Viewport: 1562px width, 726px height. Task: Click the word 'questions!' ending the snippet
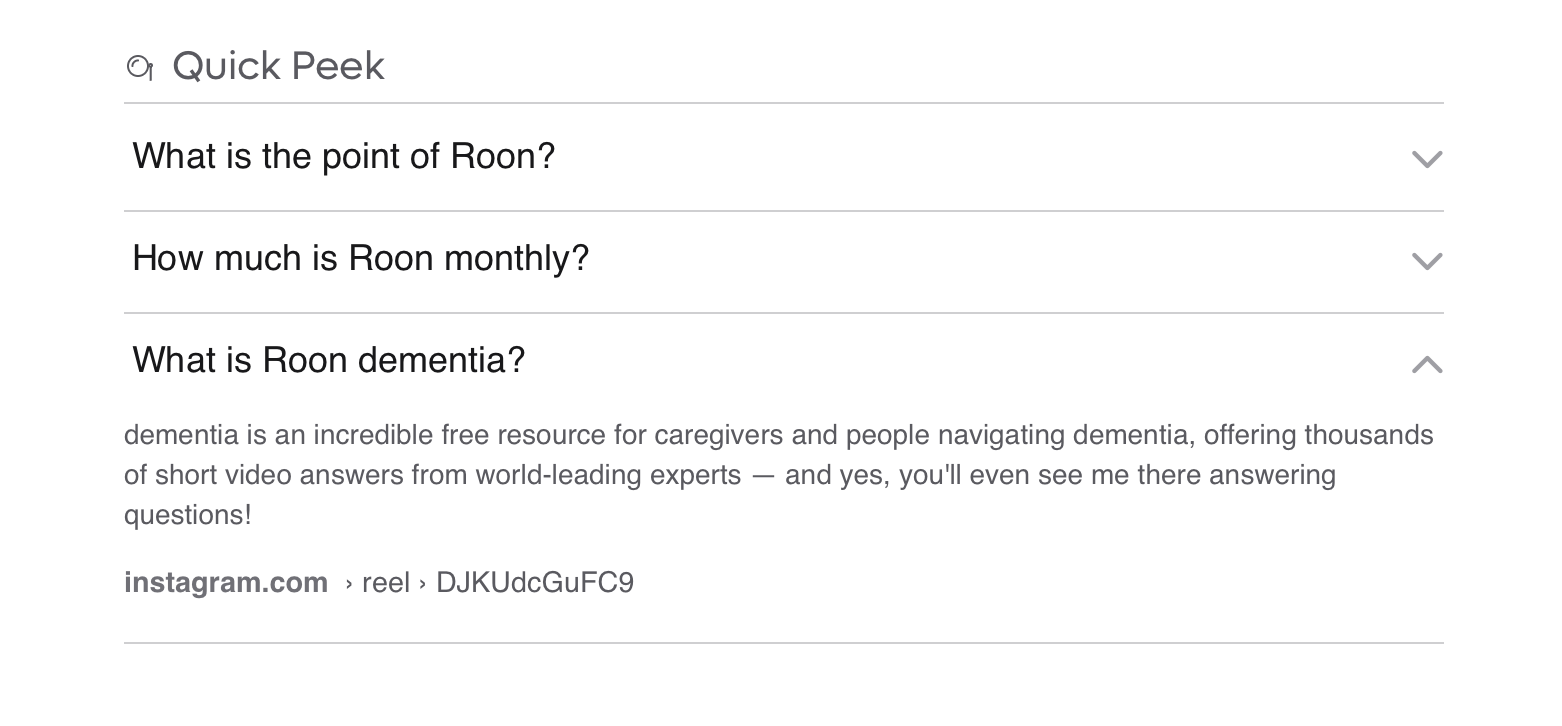(188, 515)
